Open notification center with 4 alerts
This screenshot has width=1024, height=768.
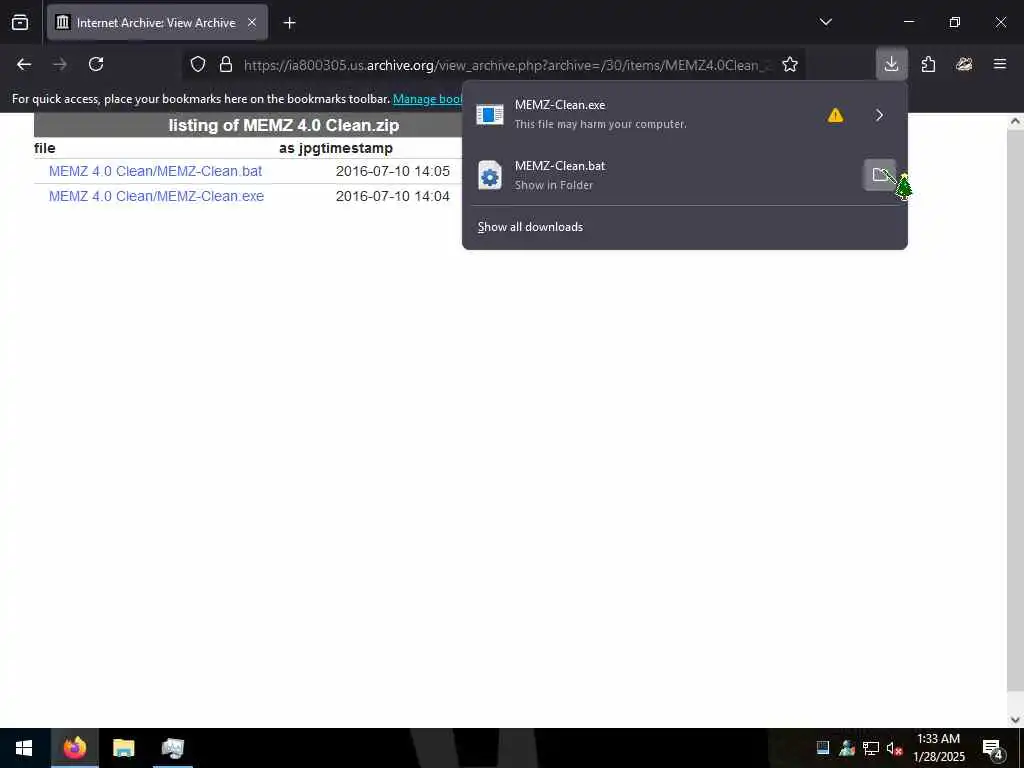[x=993, y=748]
